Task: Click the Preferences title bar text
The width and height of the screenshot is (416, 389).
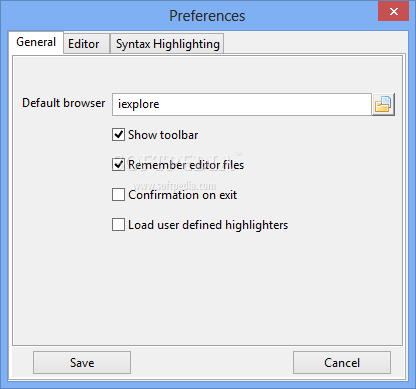Action: click(207, 16)
